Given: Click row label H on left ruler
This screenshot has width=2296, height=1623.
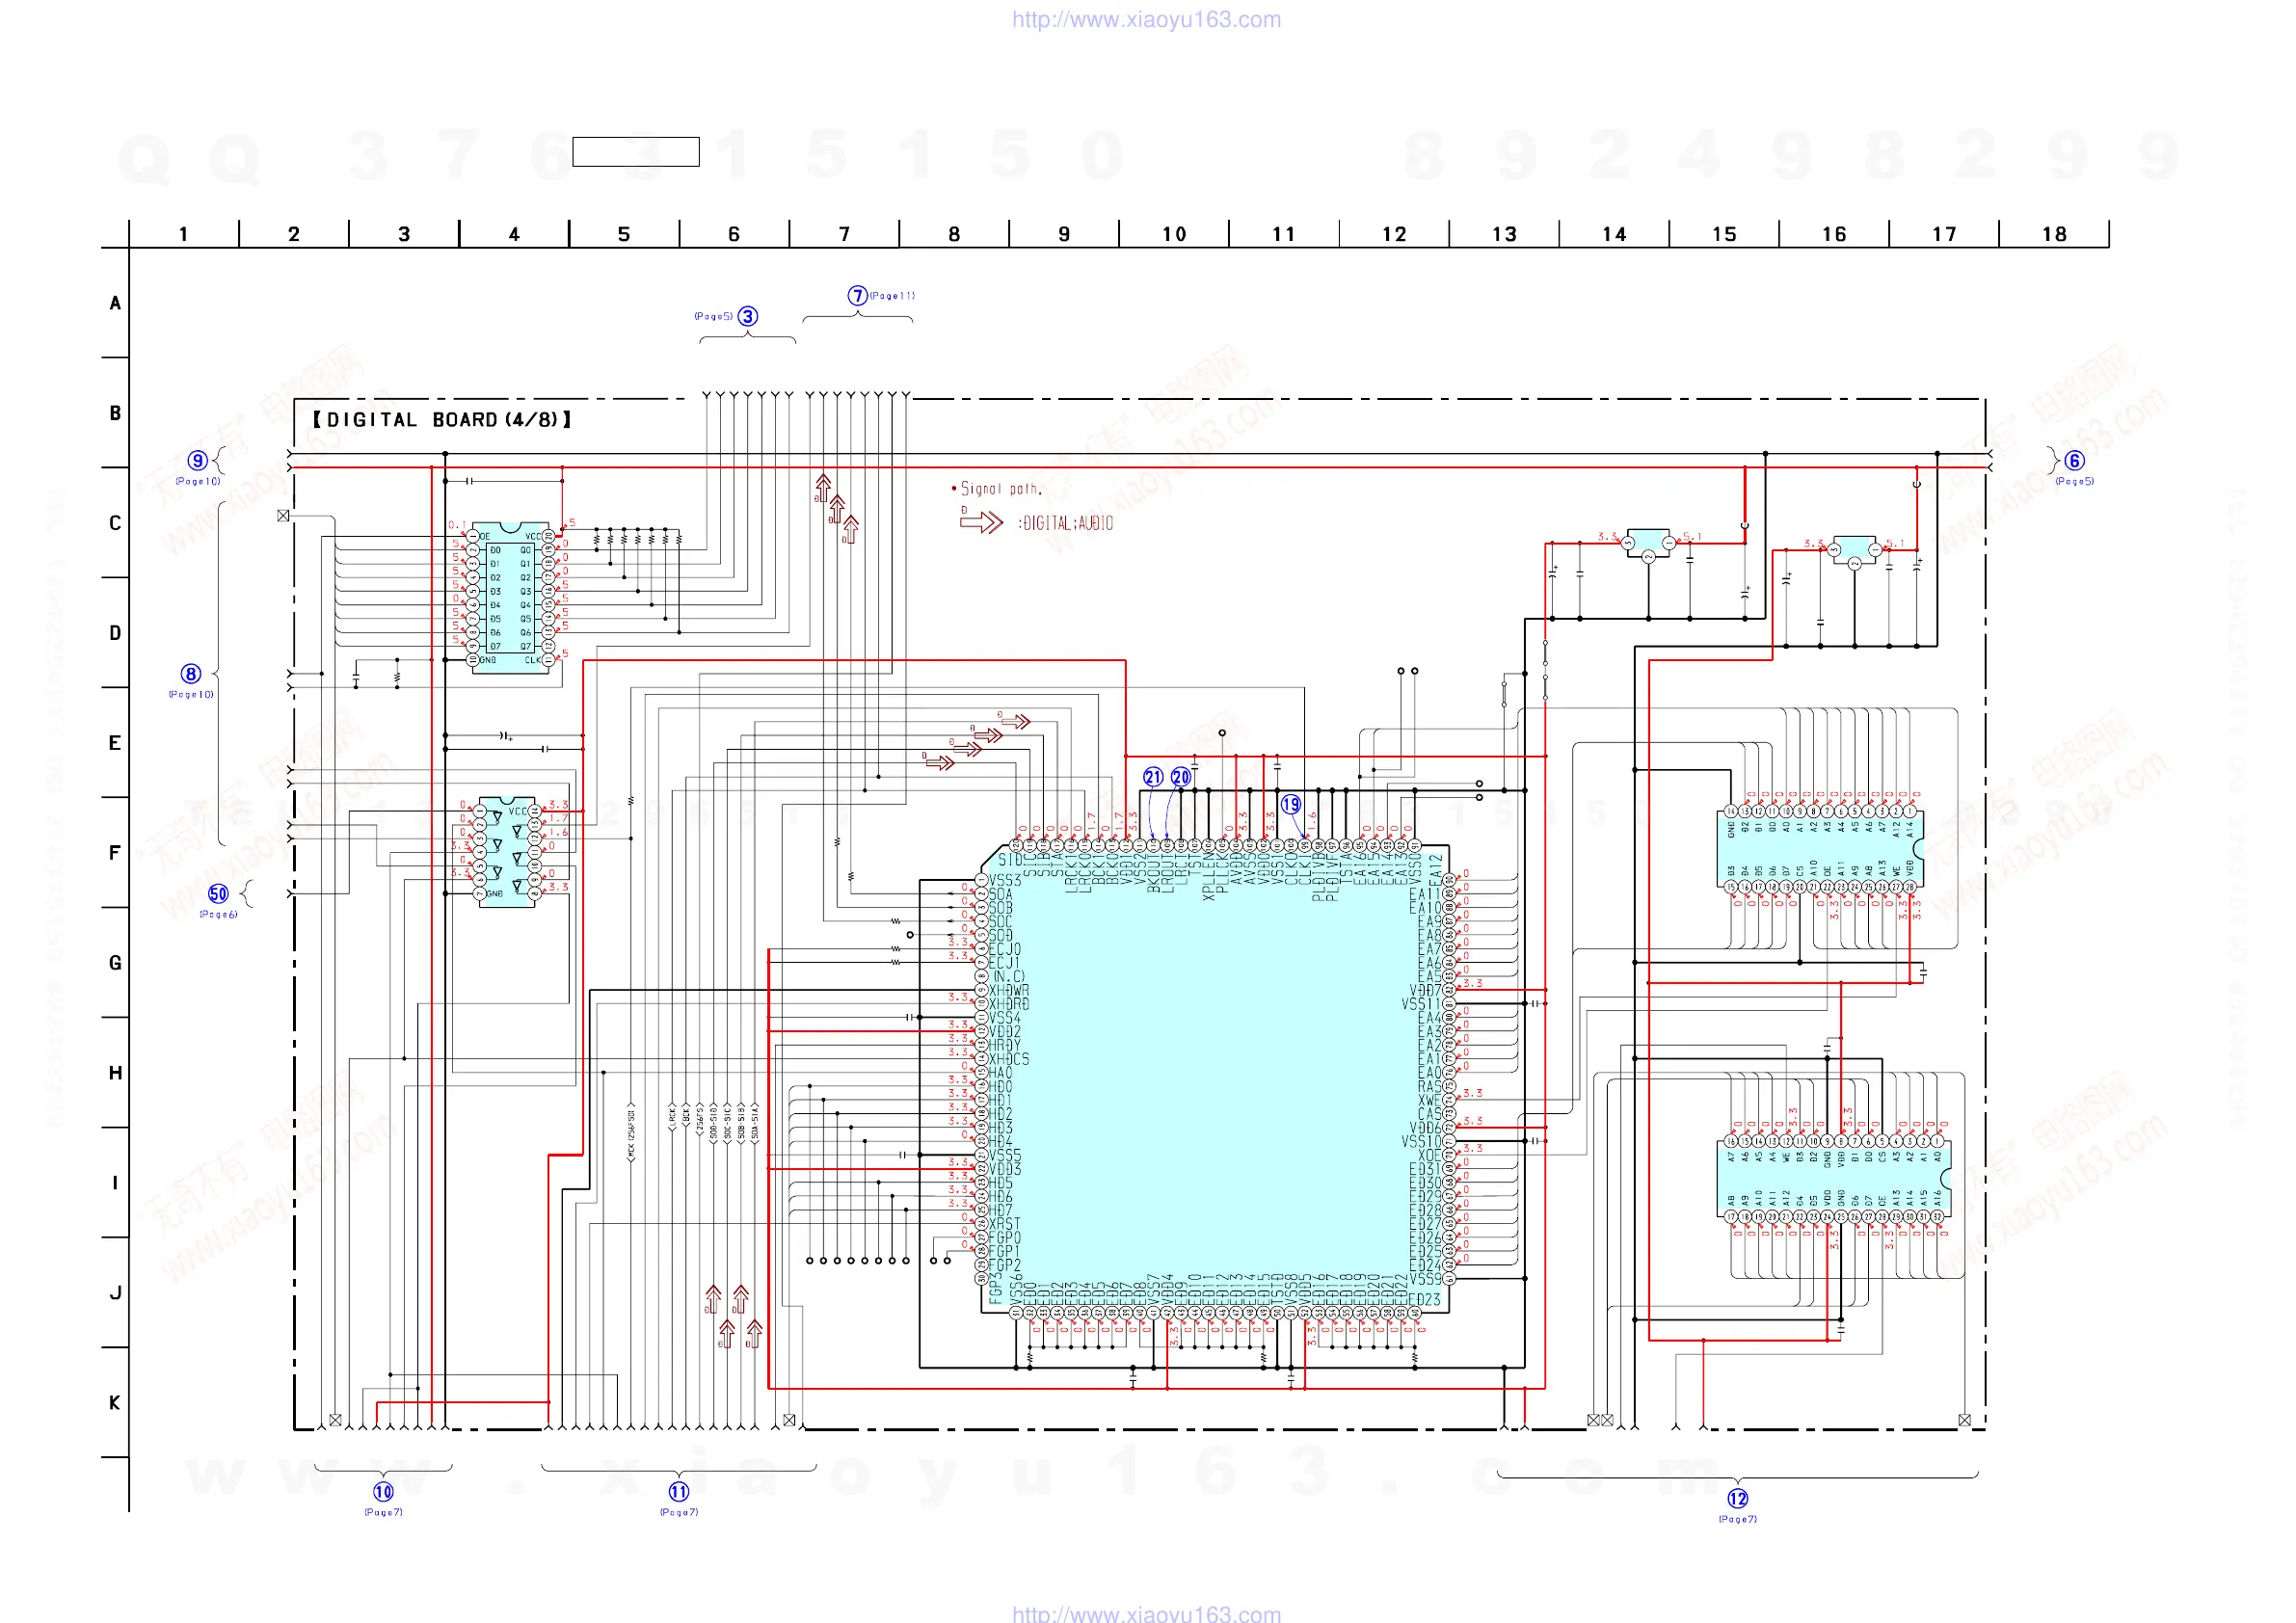Looking at the screenshot, I should 115,1073.
